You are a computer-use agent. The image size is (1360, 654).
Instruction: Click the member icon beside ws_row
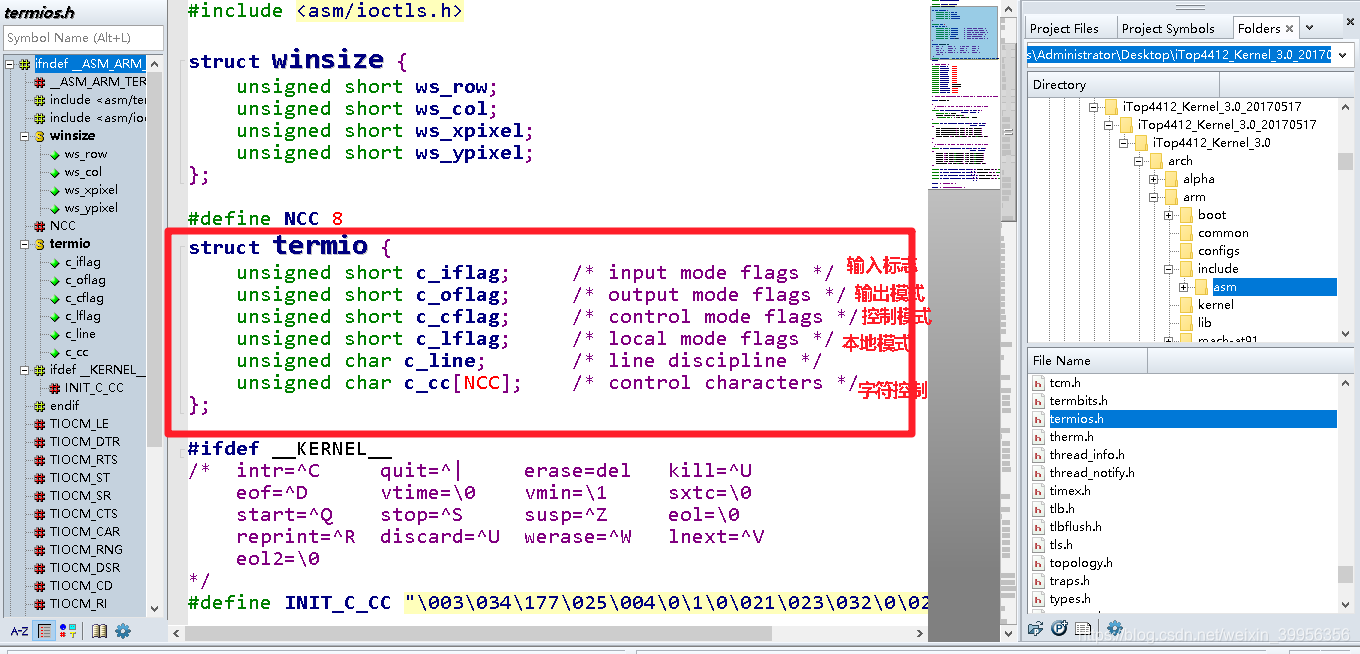coord(55,154)
